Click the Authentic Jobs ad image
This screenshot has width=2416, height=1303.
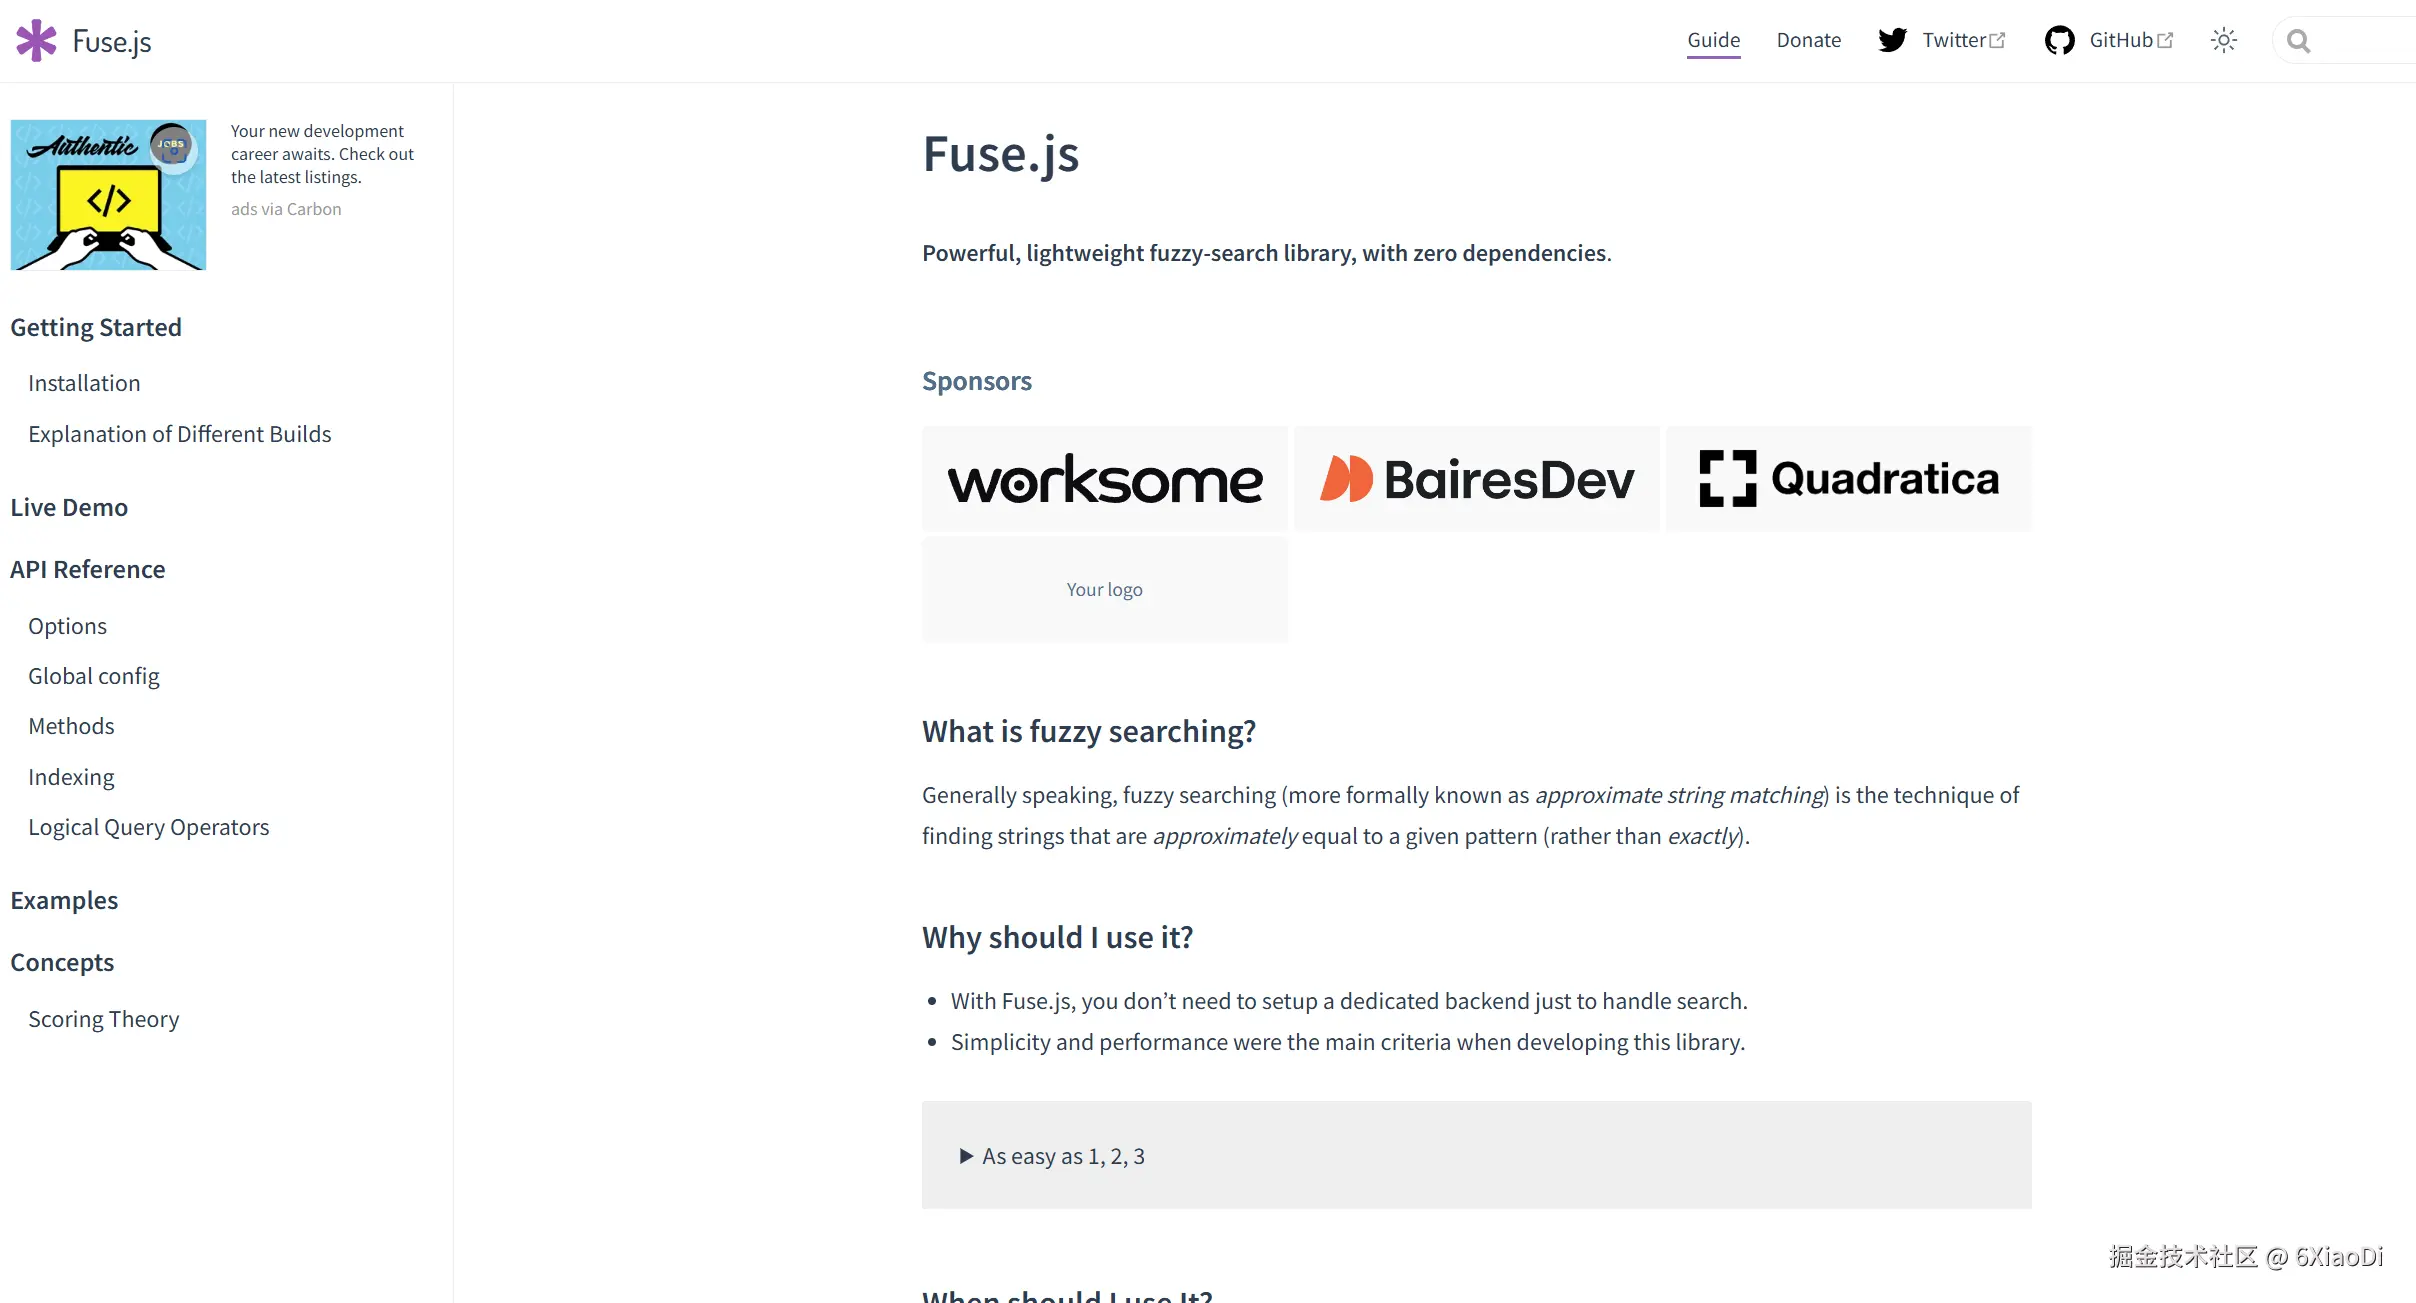(108, 195)
